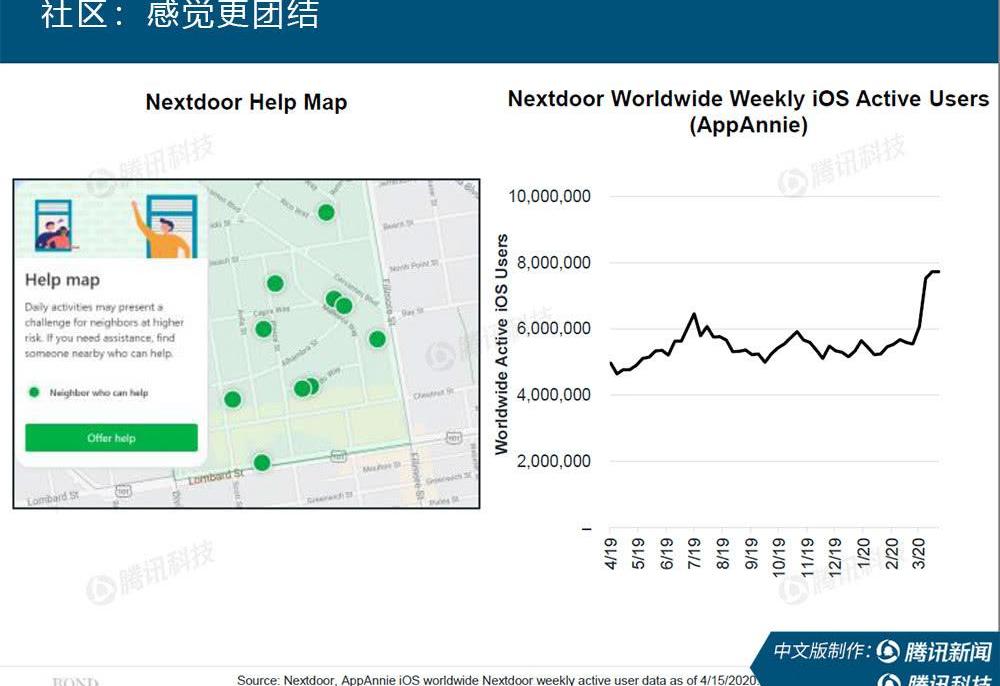Click the 101 shield beside Lombard St label at bottom left
Screen dimensions: 1000x686
122,491
